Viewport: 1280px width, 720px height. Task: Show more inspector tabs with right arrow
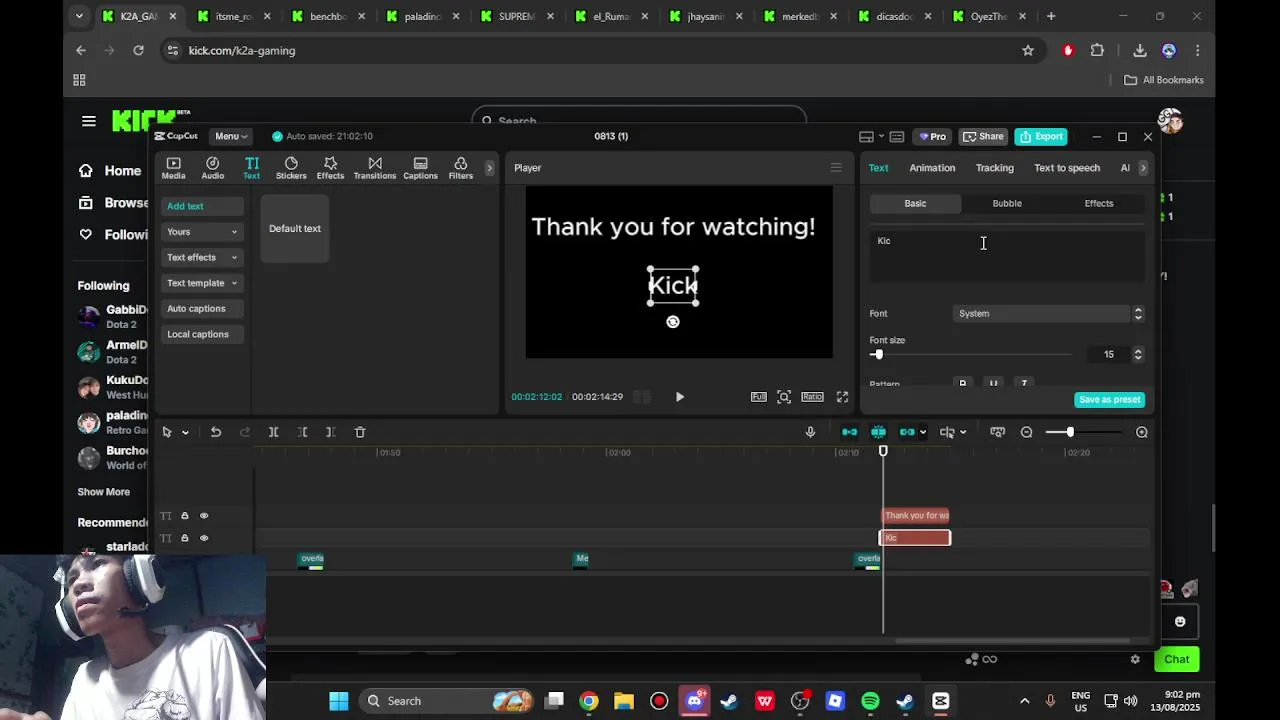(1143, 168)
